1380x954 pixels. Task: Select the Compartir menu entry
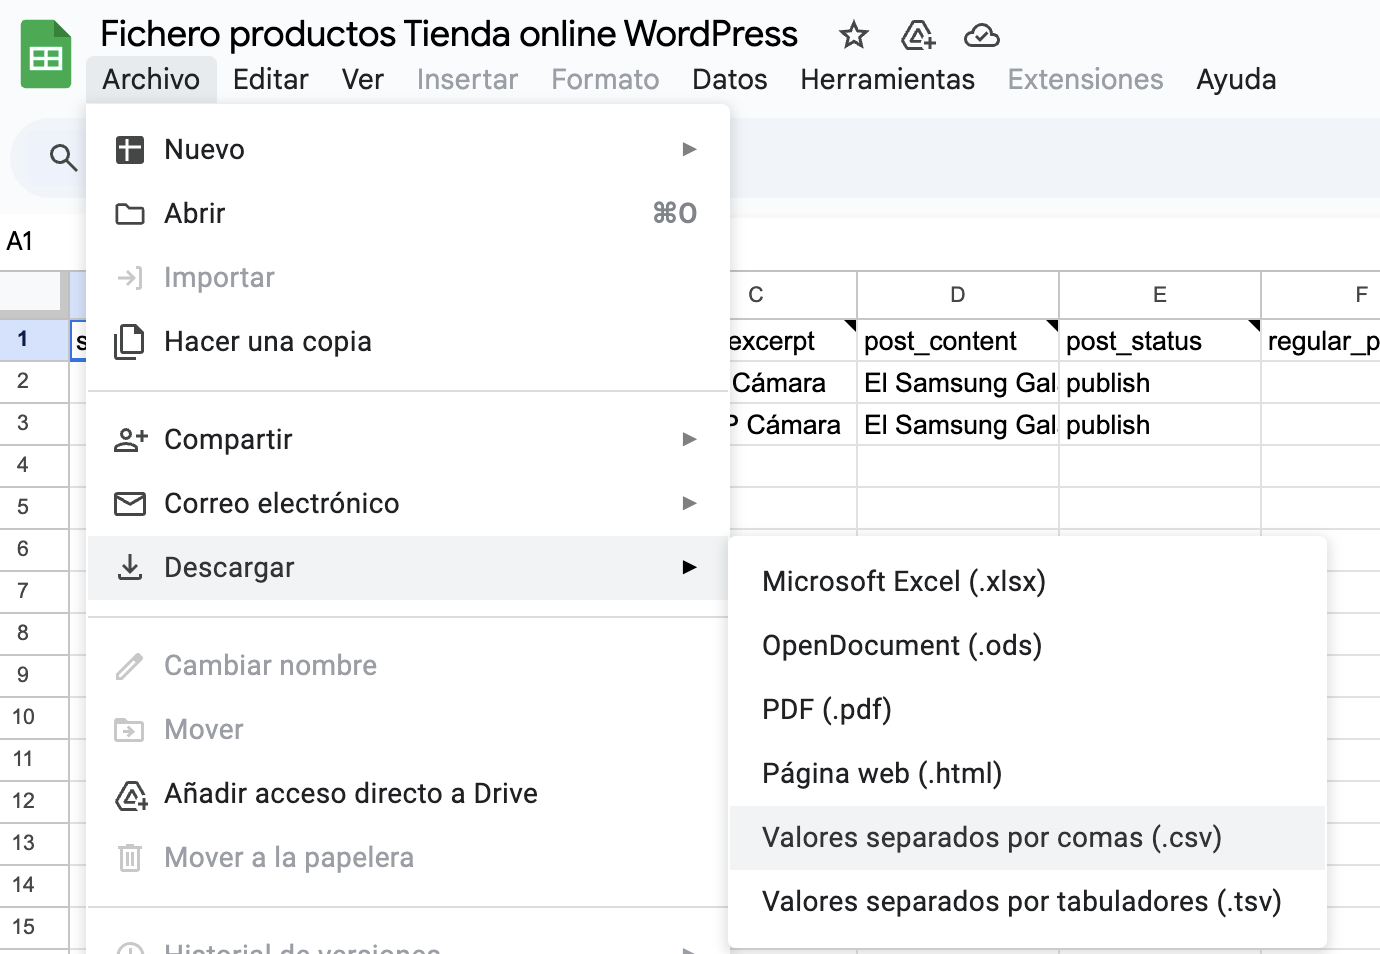tap(408, 440)
